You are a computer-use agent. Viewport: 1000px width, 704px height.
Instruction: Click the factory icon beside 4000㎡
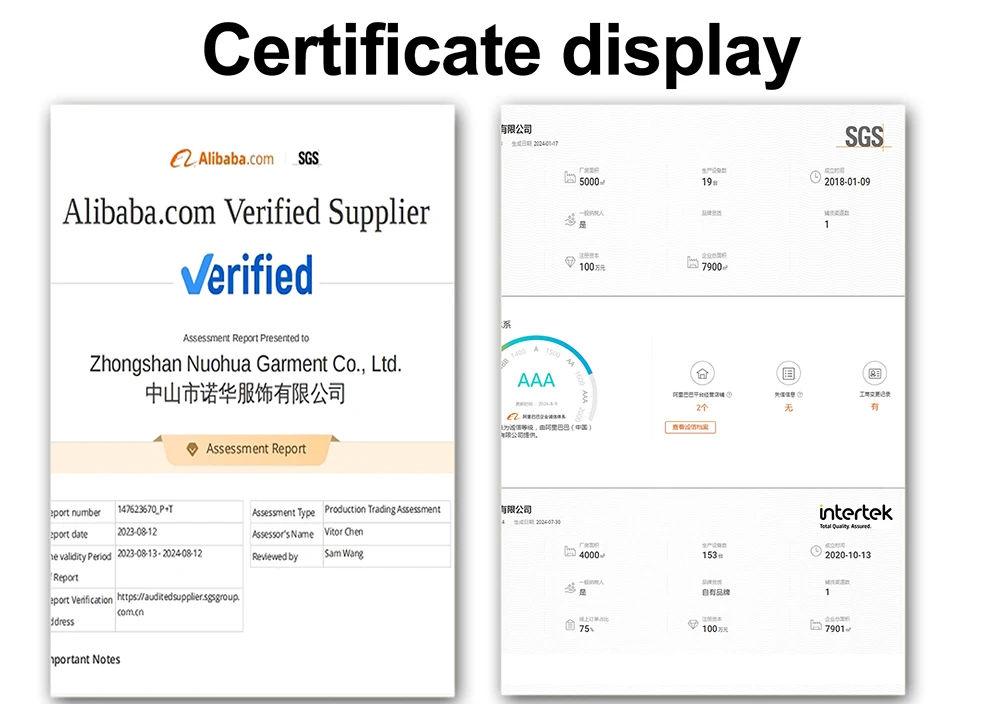570,551
